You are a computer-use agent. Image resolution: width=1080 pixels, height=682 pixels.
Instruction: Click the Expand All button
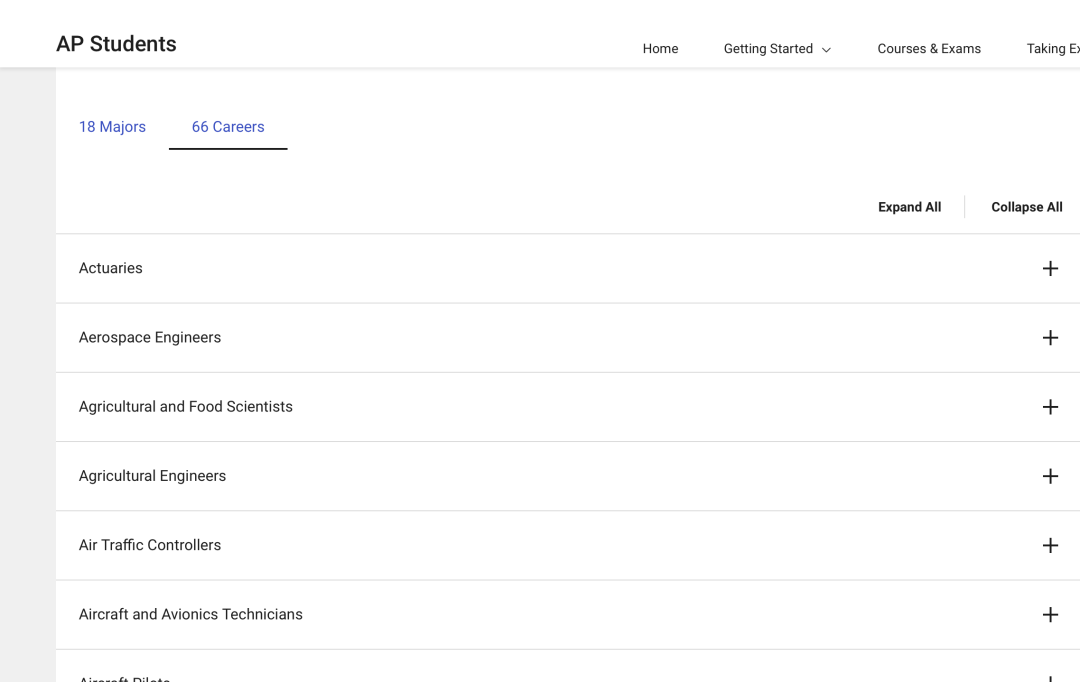click(x=909, y=207)
